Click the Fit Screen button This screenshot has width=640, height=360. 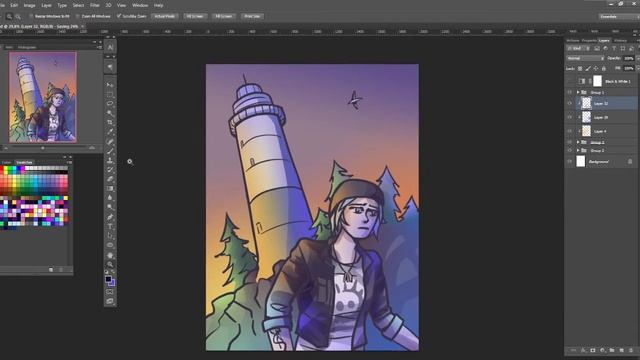tap(195, 16)
